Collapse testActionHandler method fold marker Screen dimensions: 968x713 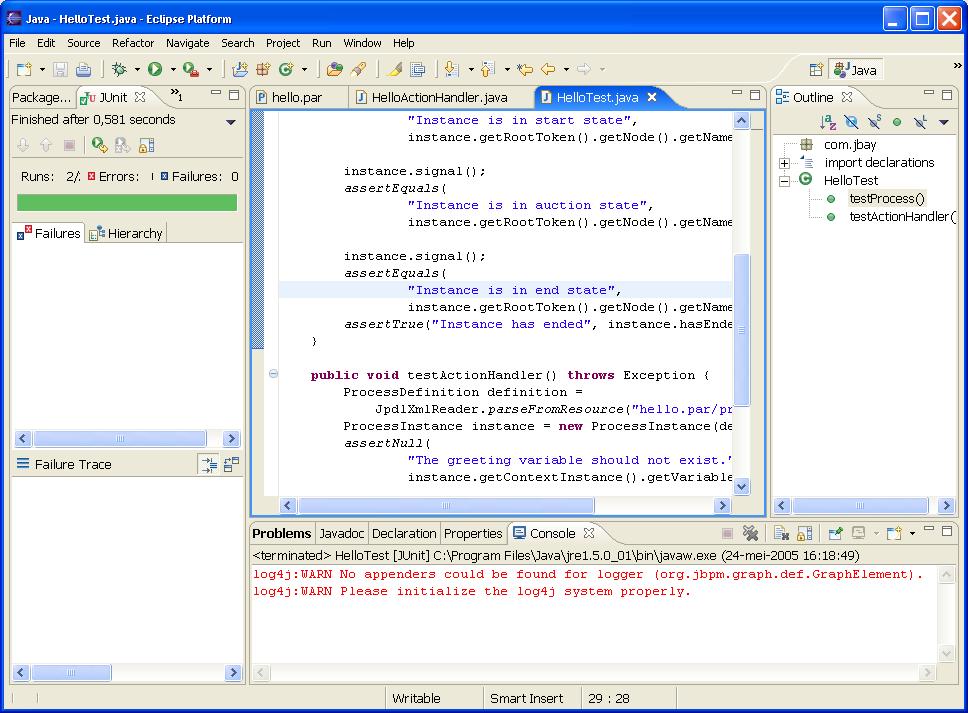click(x=273, y=373)
